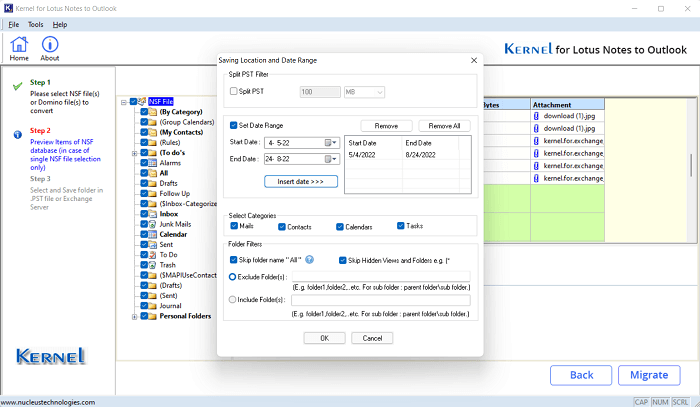Select the 5/4/2022 date range row

pos(403,155)
